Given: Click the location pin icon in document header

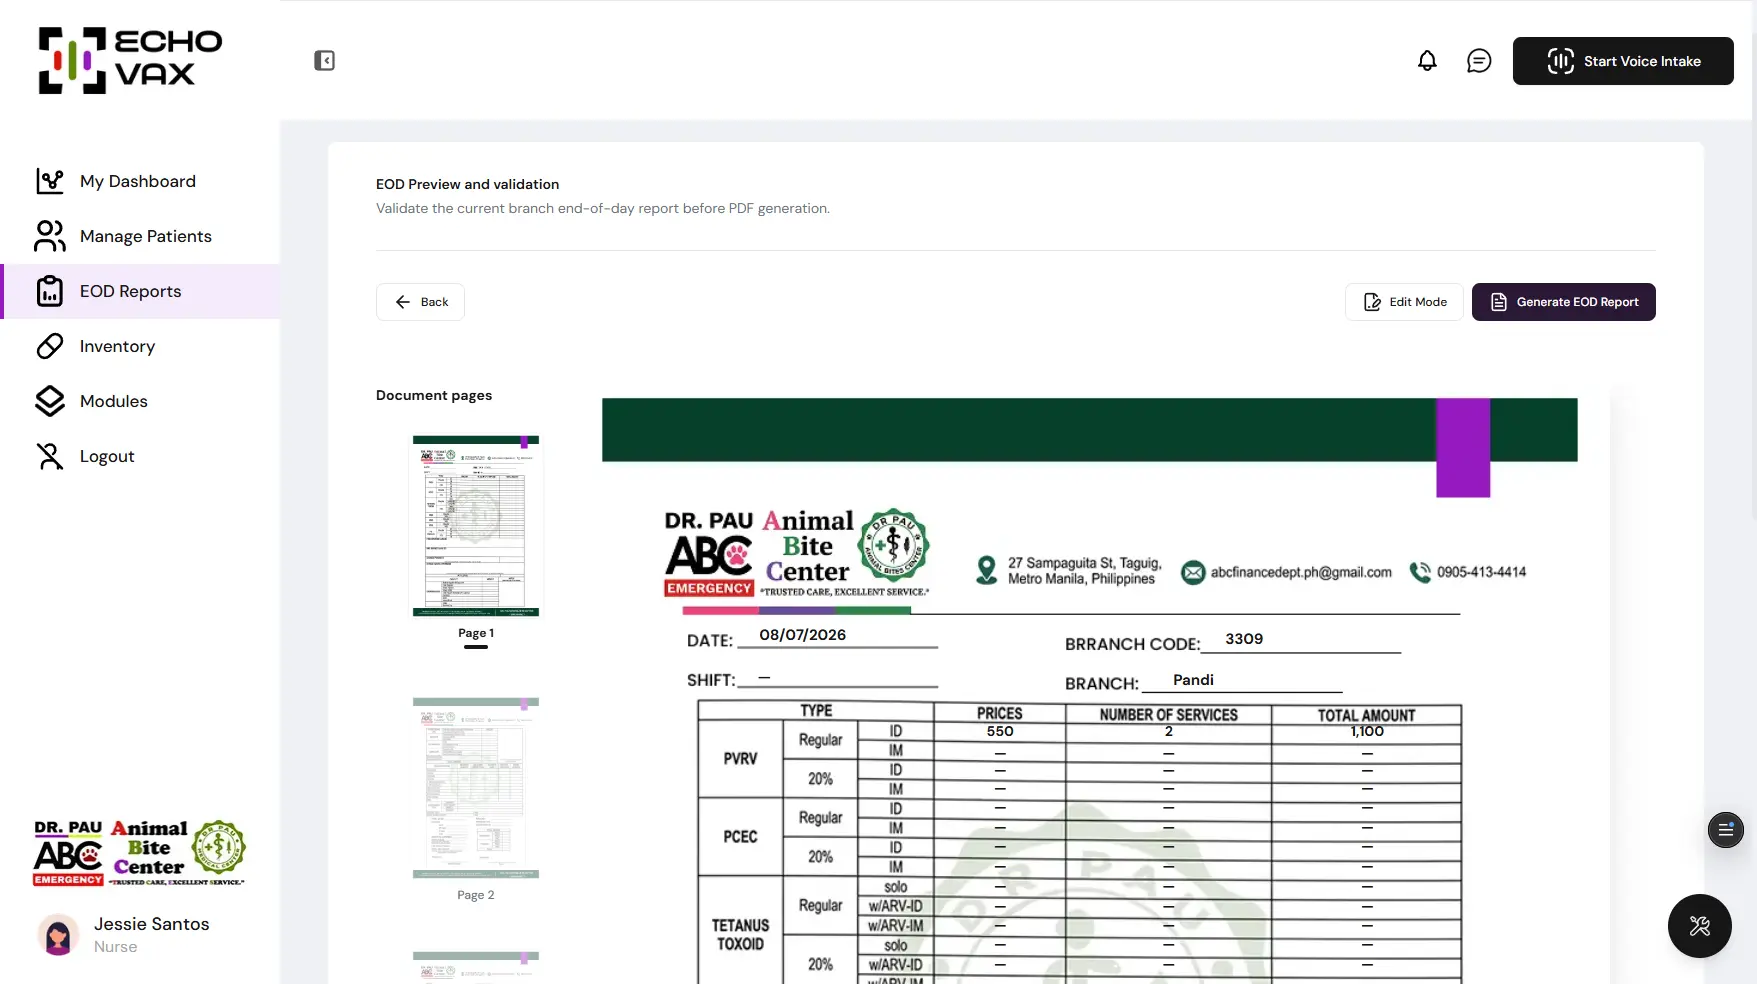Looking at the screenshot, I should (987, 570).
